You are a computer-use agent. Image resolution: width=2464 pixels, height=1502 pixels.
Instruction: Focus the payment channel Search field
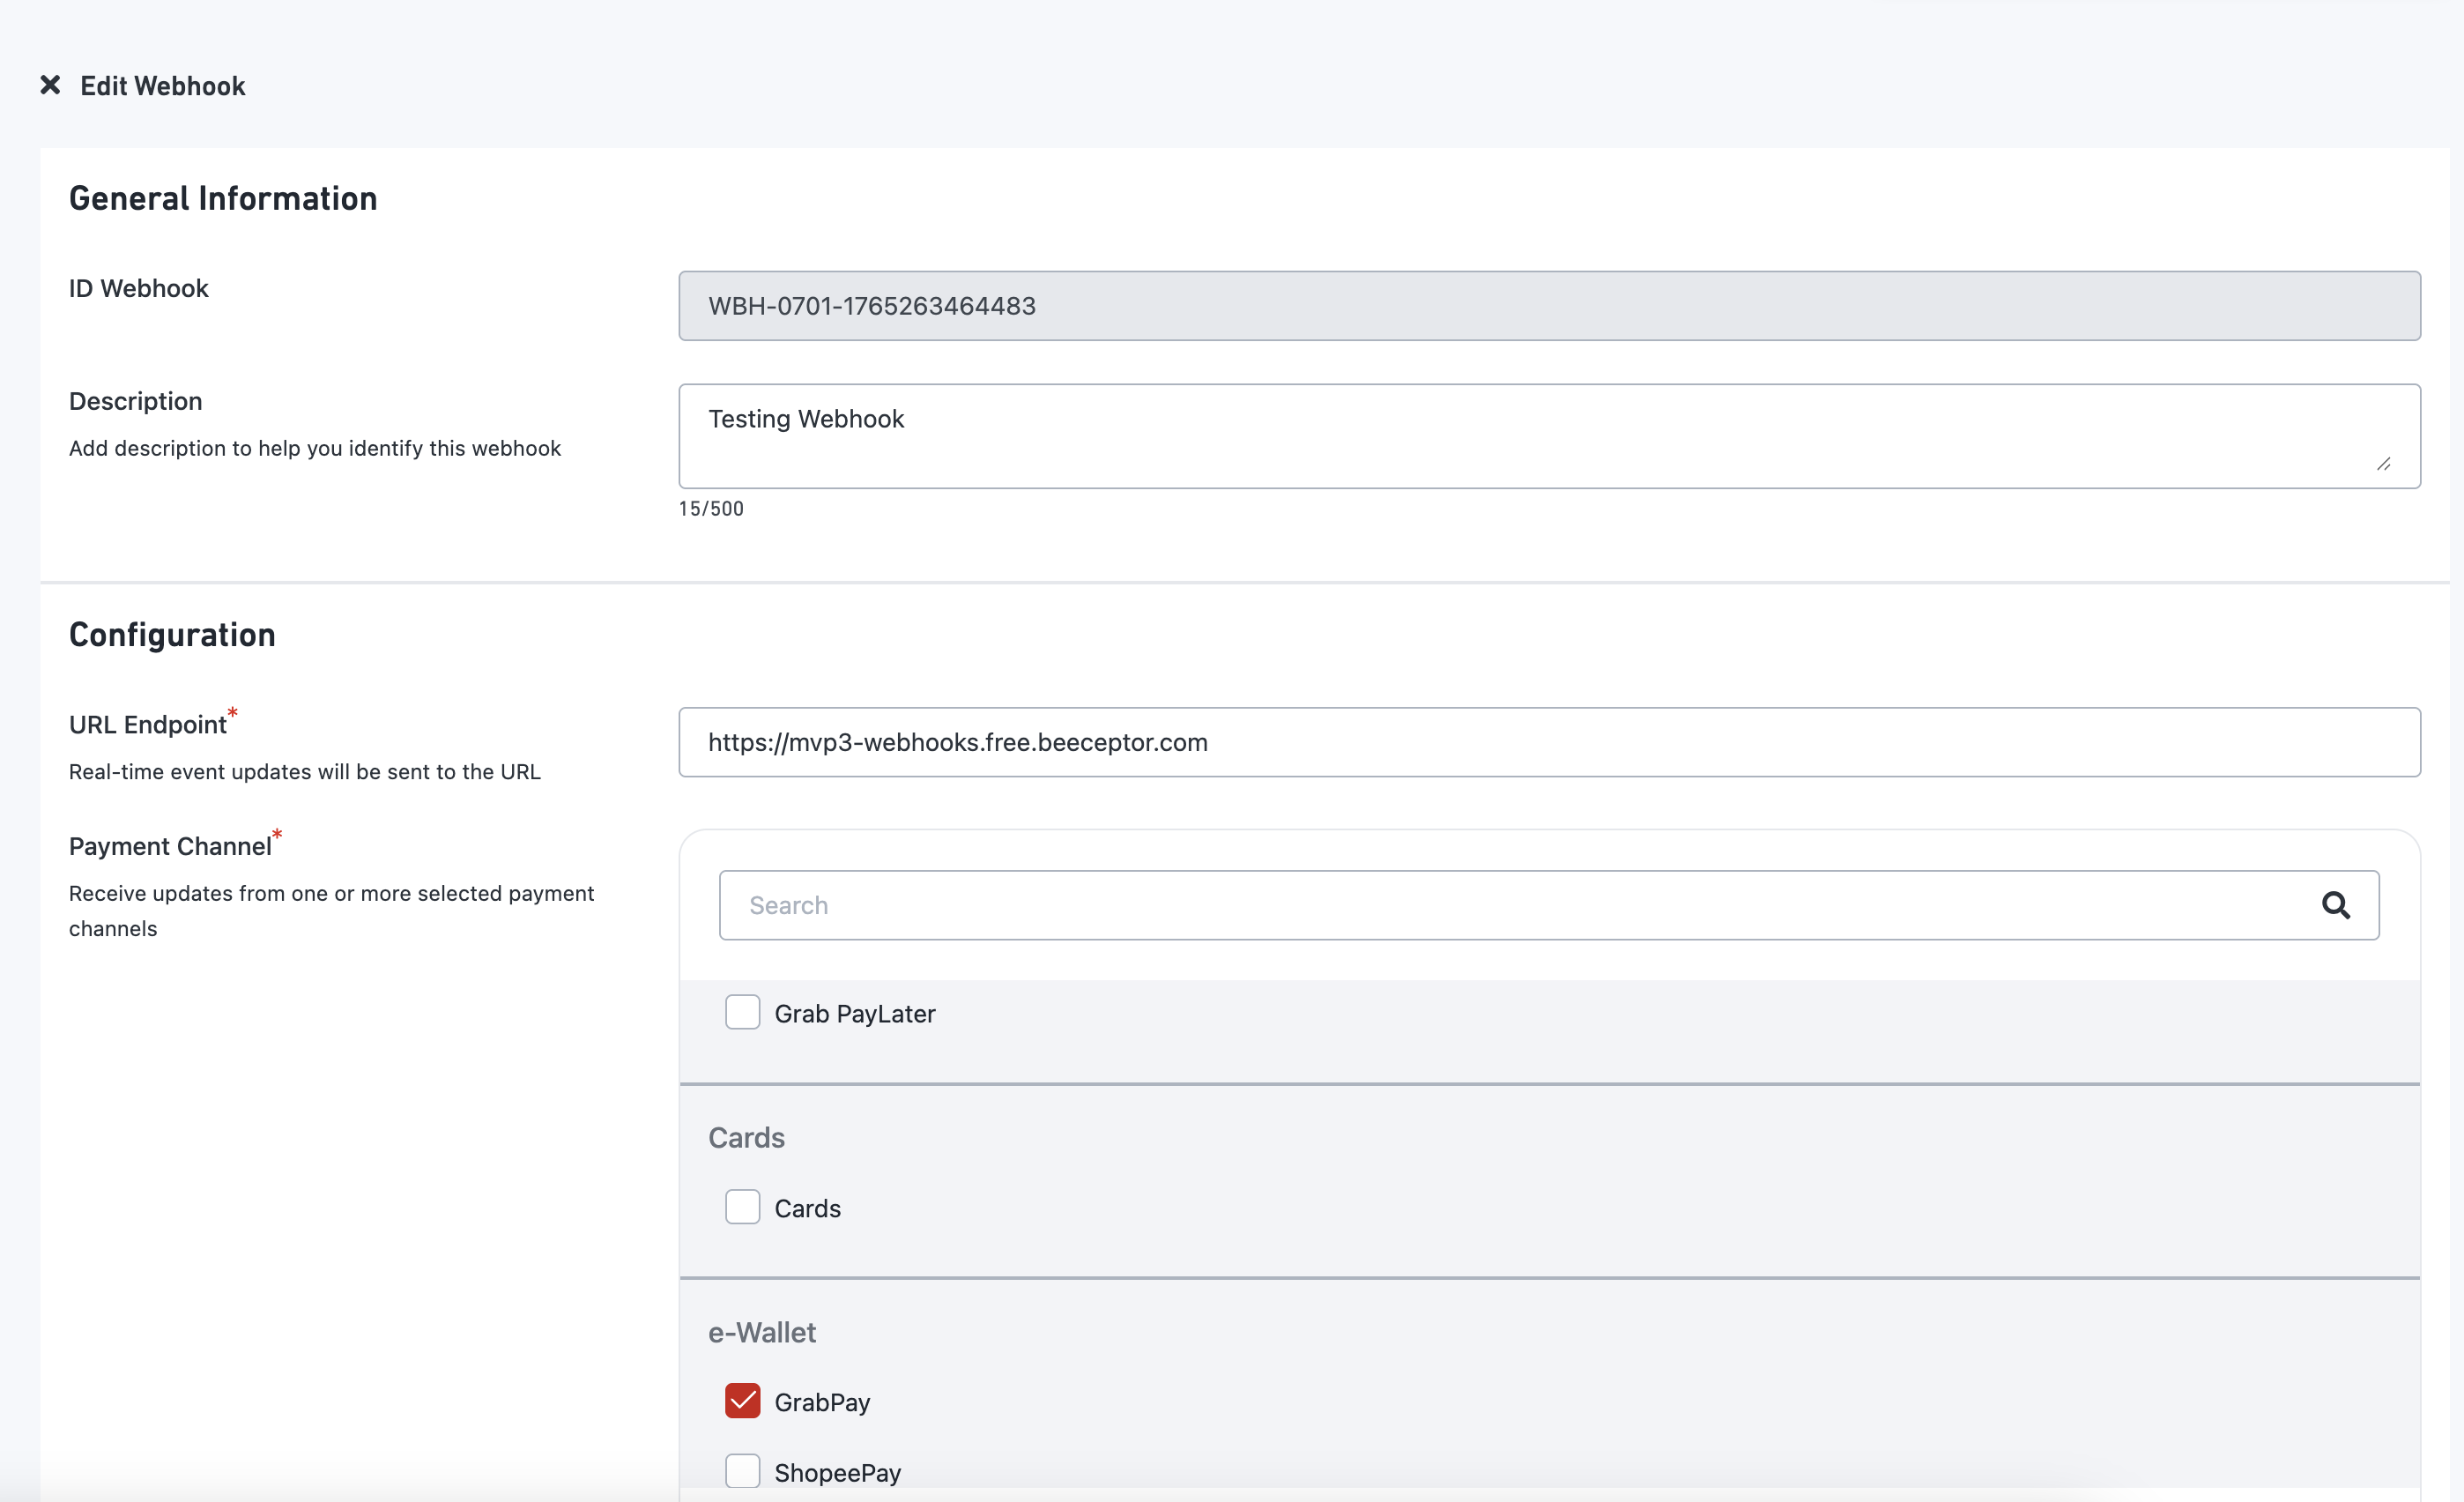pos(1500,905)
